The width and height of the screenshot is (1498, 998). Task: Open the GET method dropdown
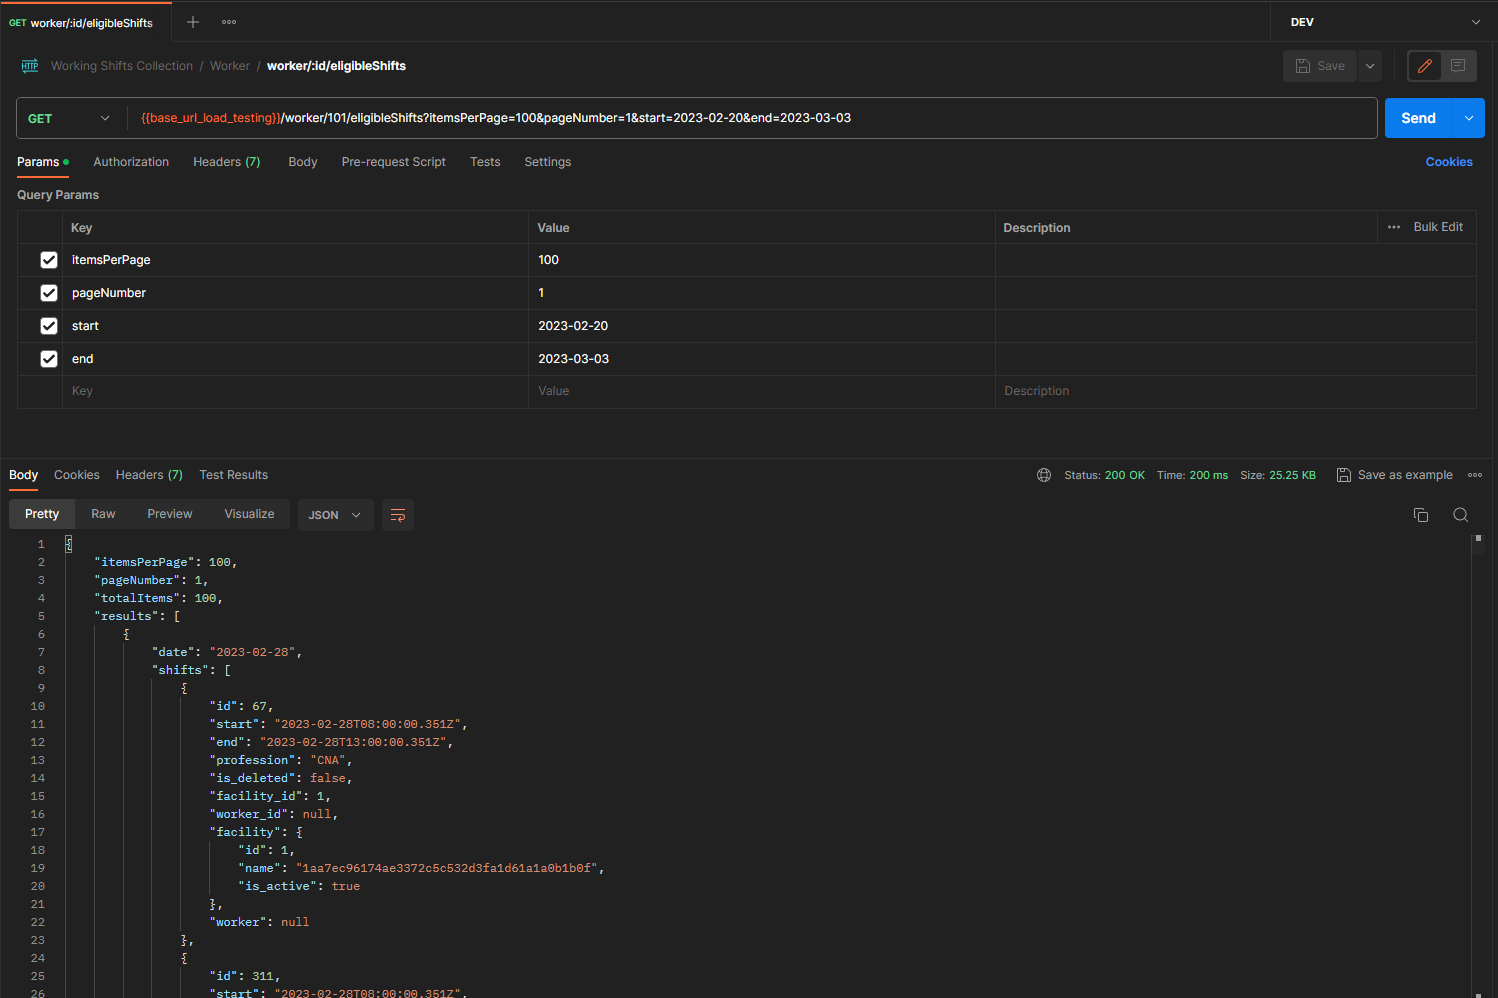click(69, 118)
